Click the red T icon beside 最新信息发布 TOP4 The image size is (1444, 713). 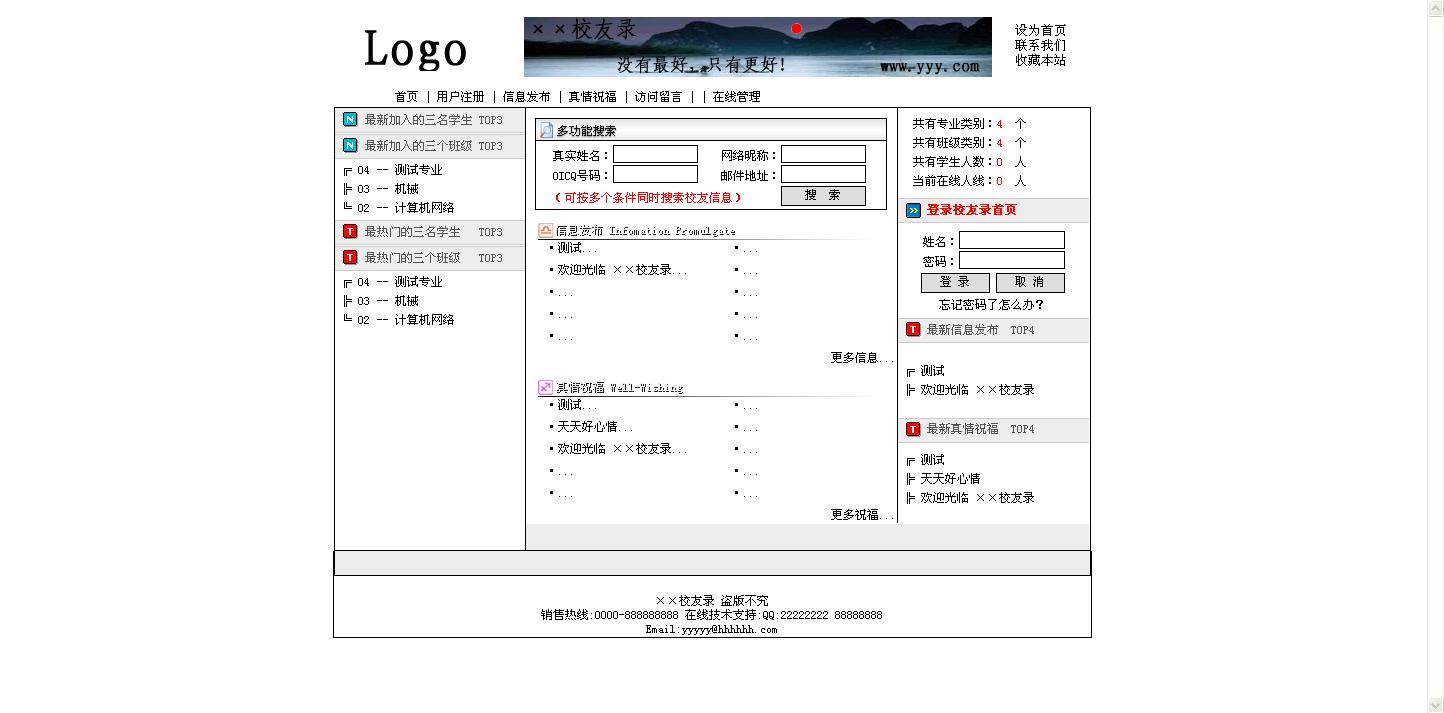913,330
